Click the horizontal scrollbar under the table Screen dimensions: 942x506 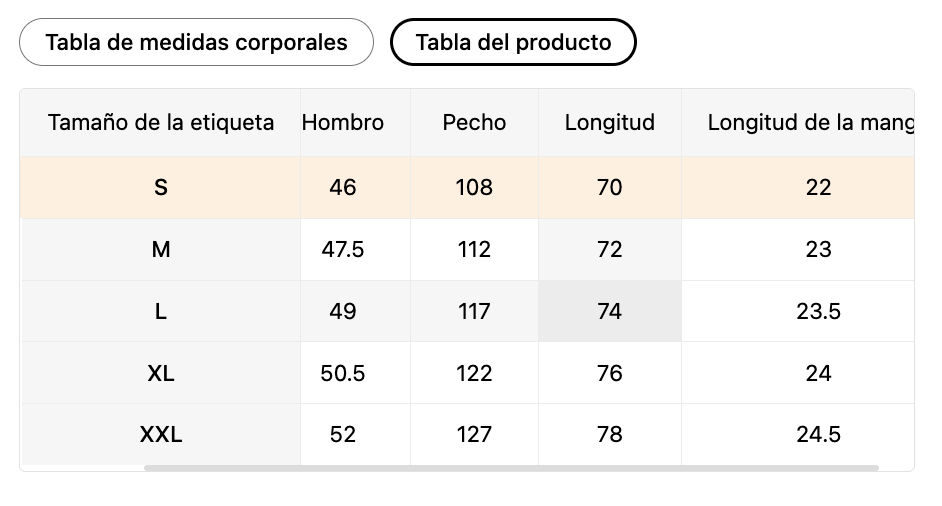pyautogui.click(x=510, y=467)
